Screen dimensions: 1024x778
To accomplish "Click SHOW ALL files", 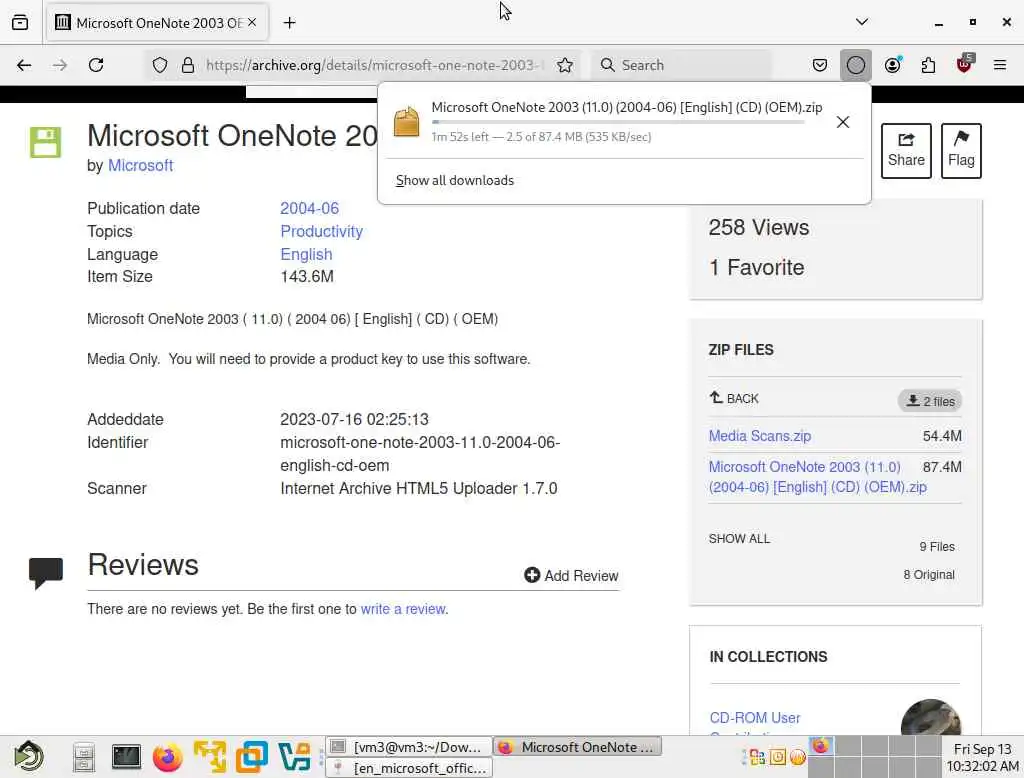I will click(739, 538).
